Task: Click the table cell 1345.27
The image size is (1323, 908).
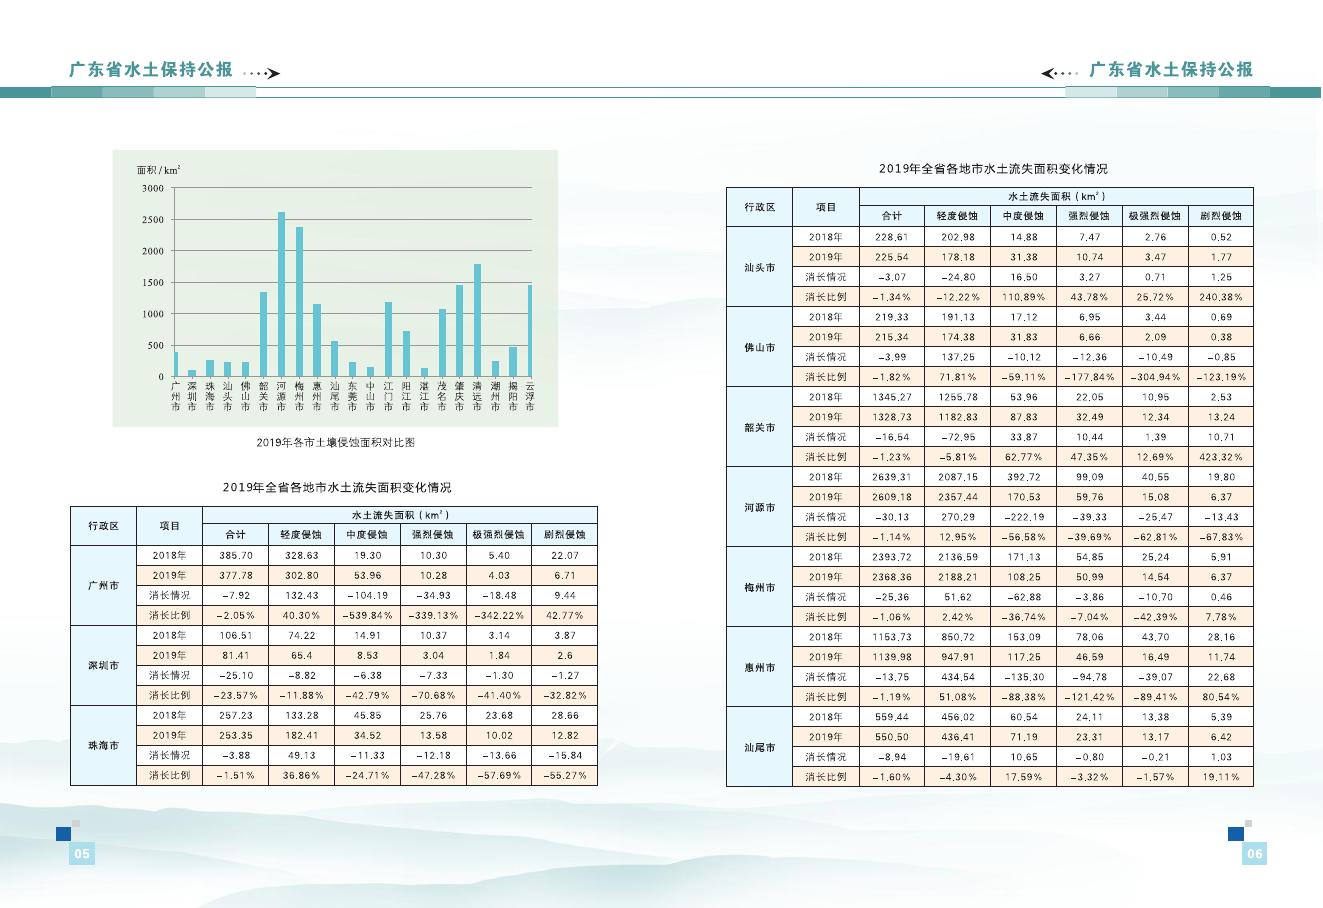Action: [891, 397]
